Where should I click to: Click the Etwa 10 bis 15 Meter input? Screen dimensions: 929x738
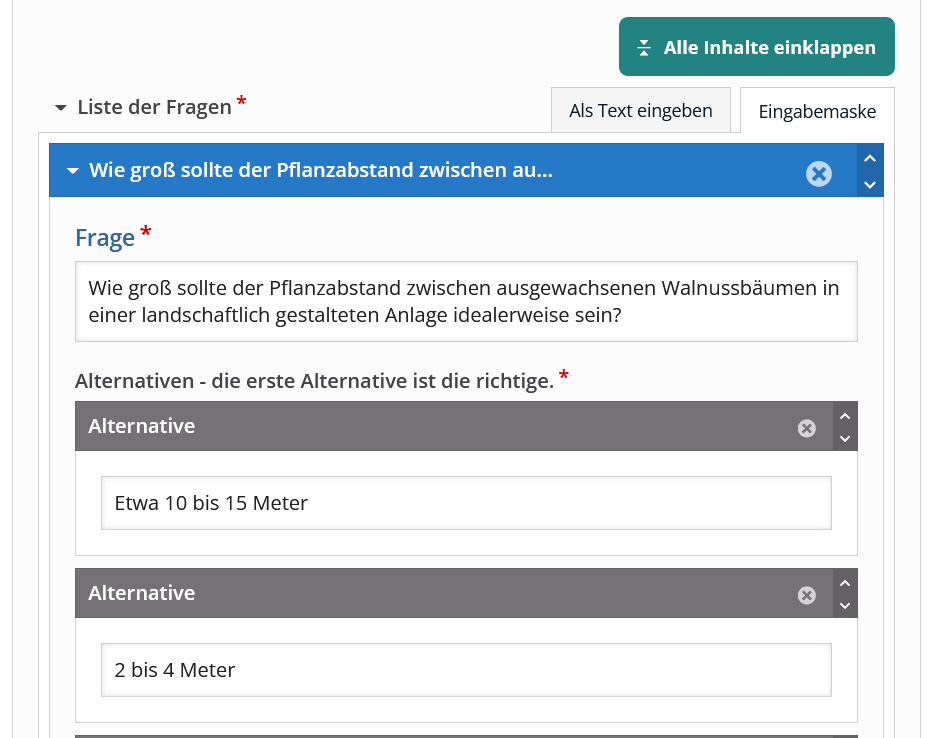465,503
